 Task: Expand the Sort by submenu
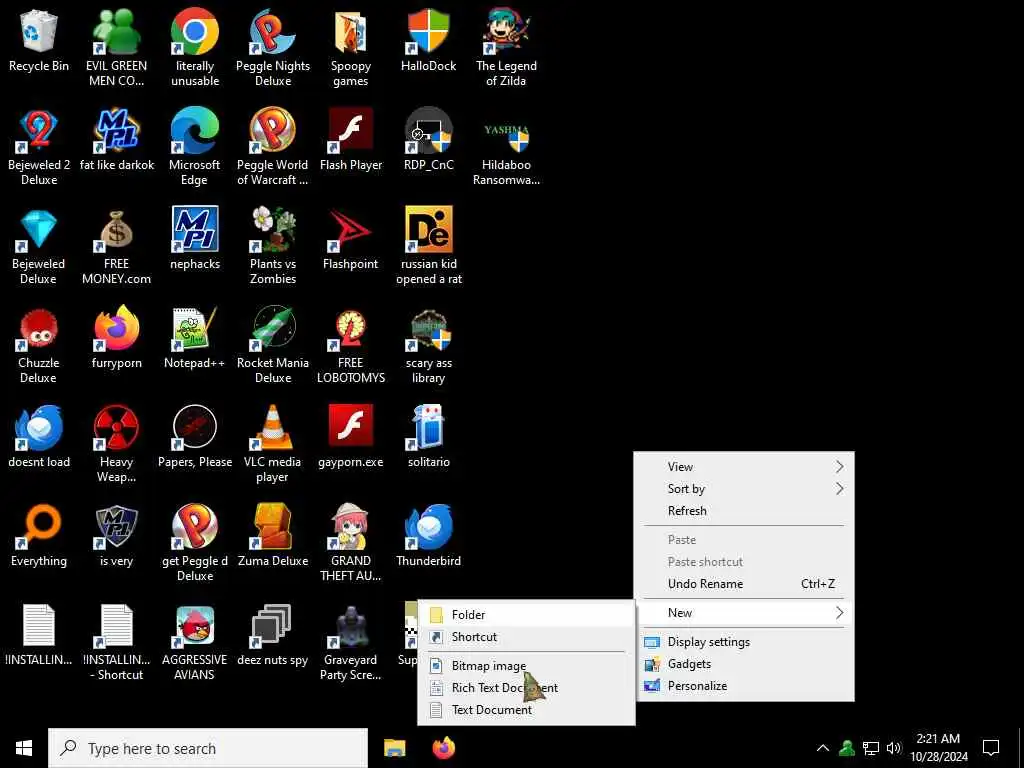point(744,488)
